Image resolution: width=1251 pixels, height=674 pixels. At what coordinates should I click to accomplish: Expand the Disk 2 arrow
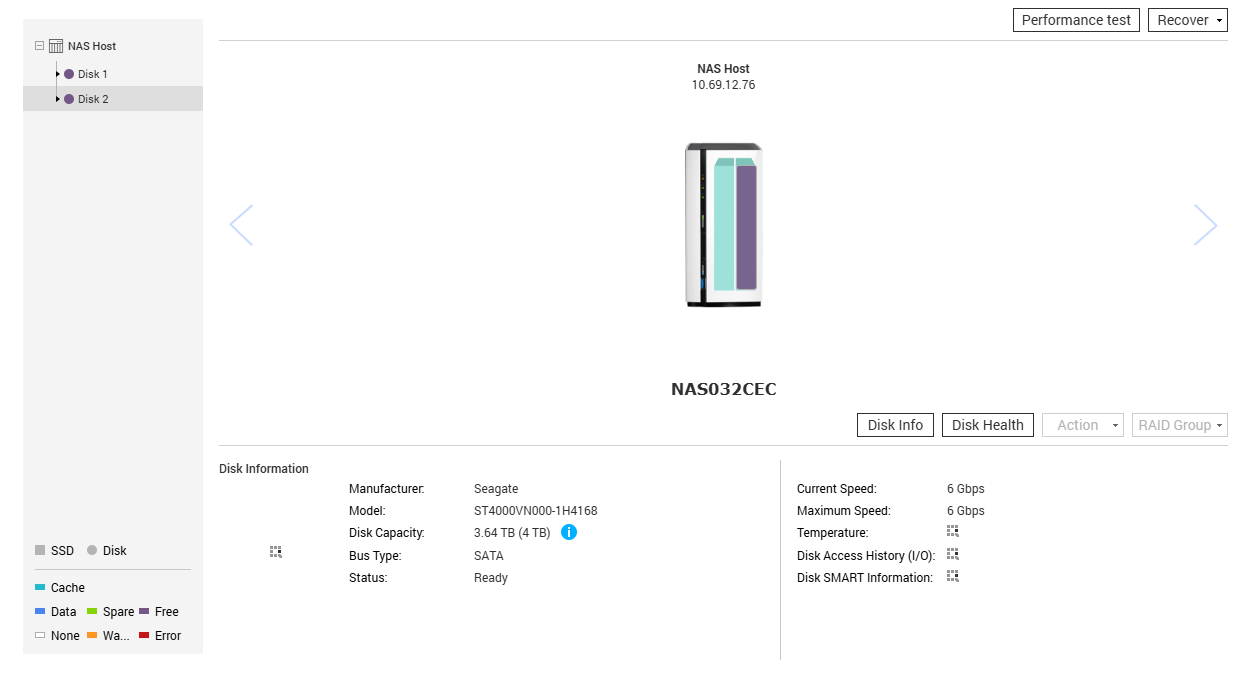tap(58, 99)
